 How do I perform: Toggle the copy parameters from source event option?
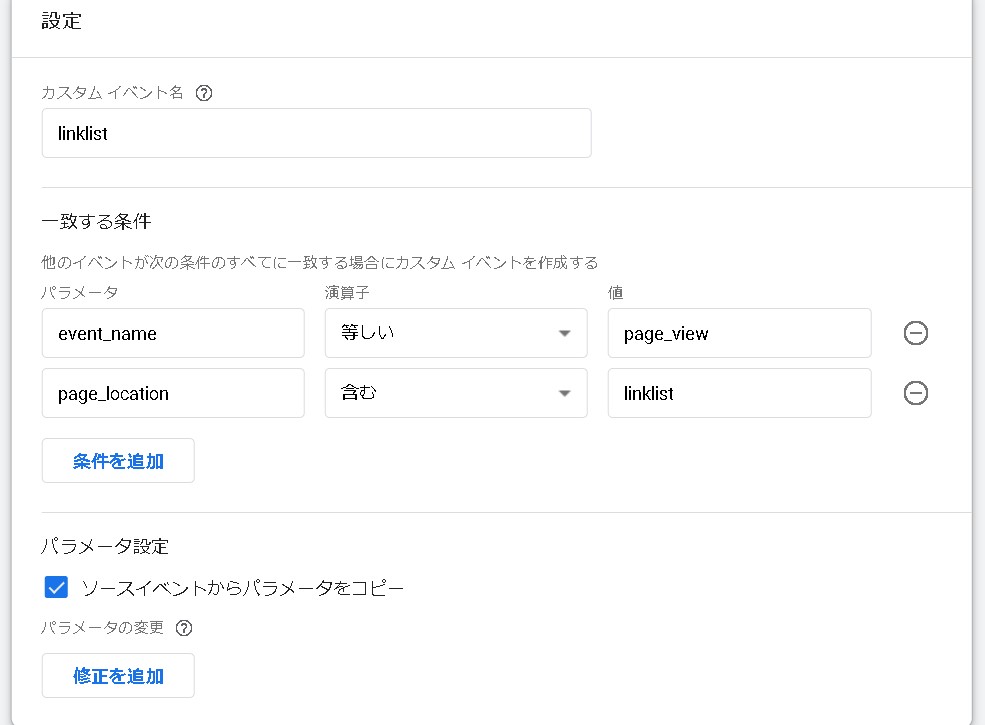55,587
